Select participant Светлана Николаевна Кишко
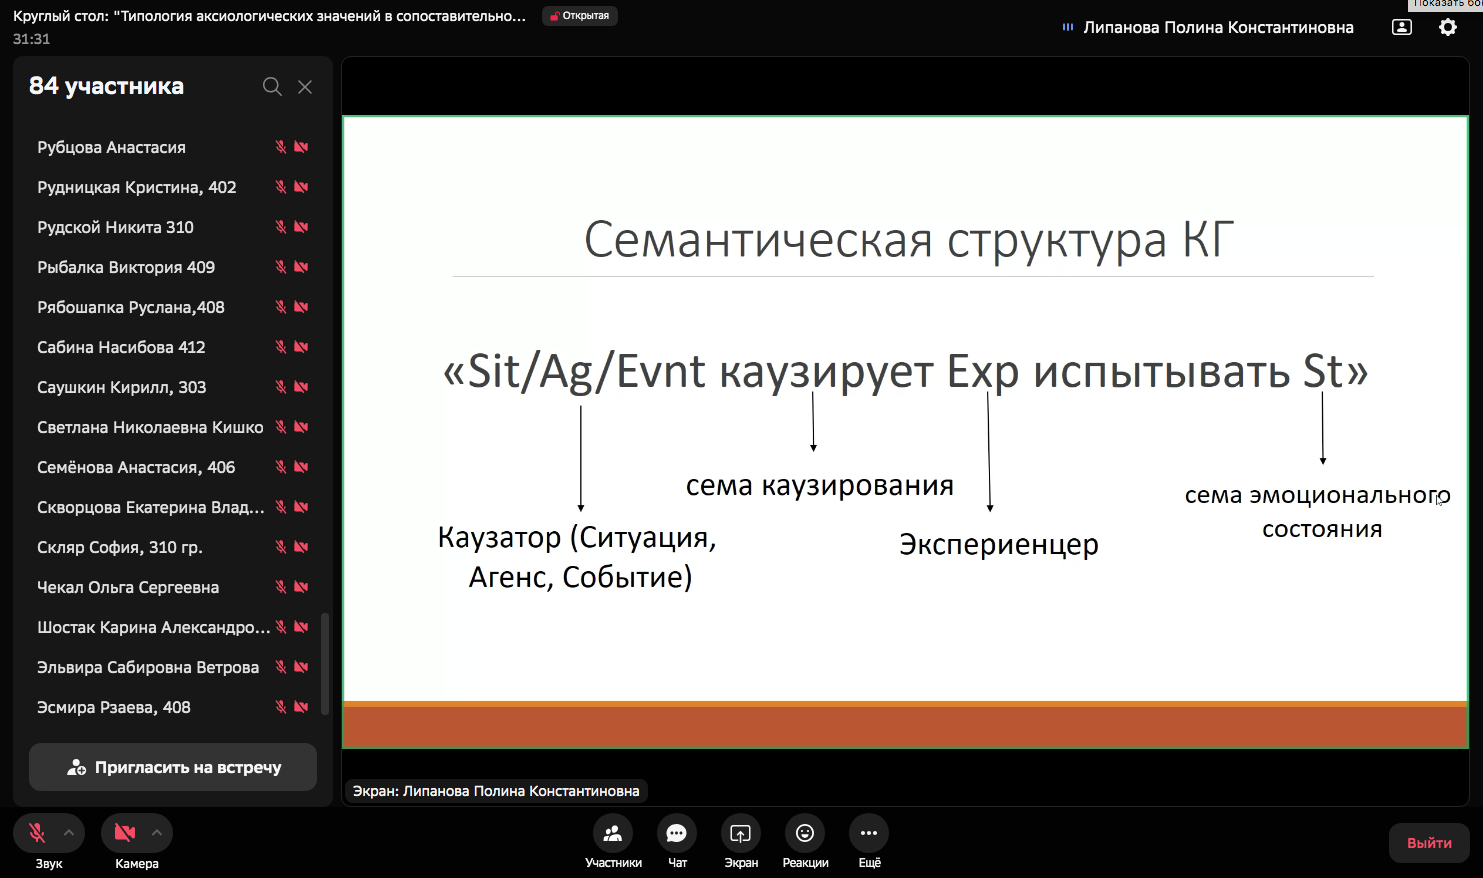The width and height of the screenshot is (1483, 878). coord(150,427)
